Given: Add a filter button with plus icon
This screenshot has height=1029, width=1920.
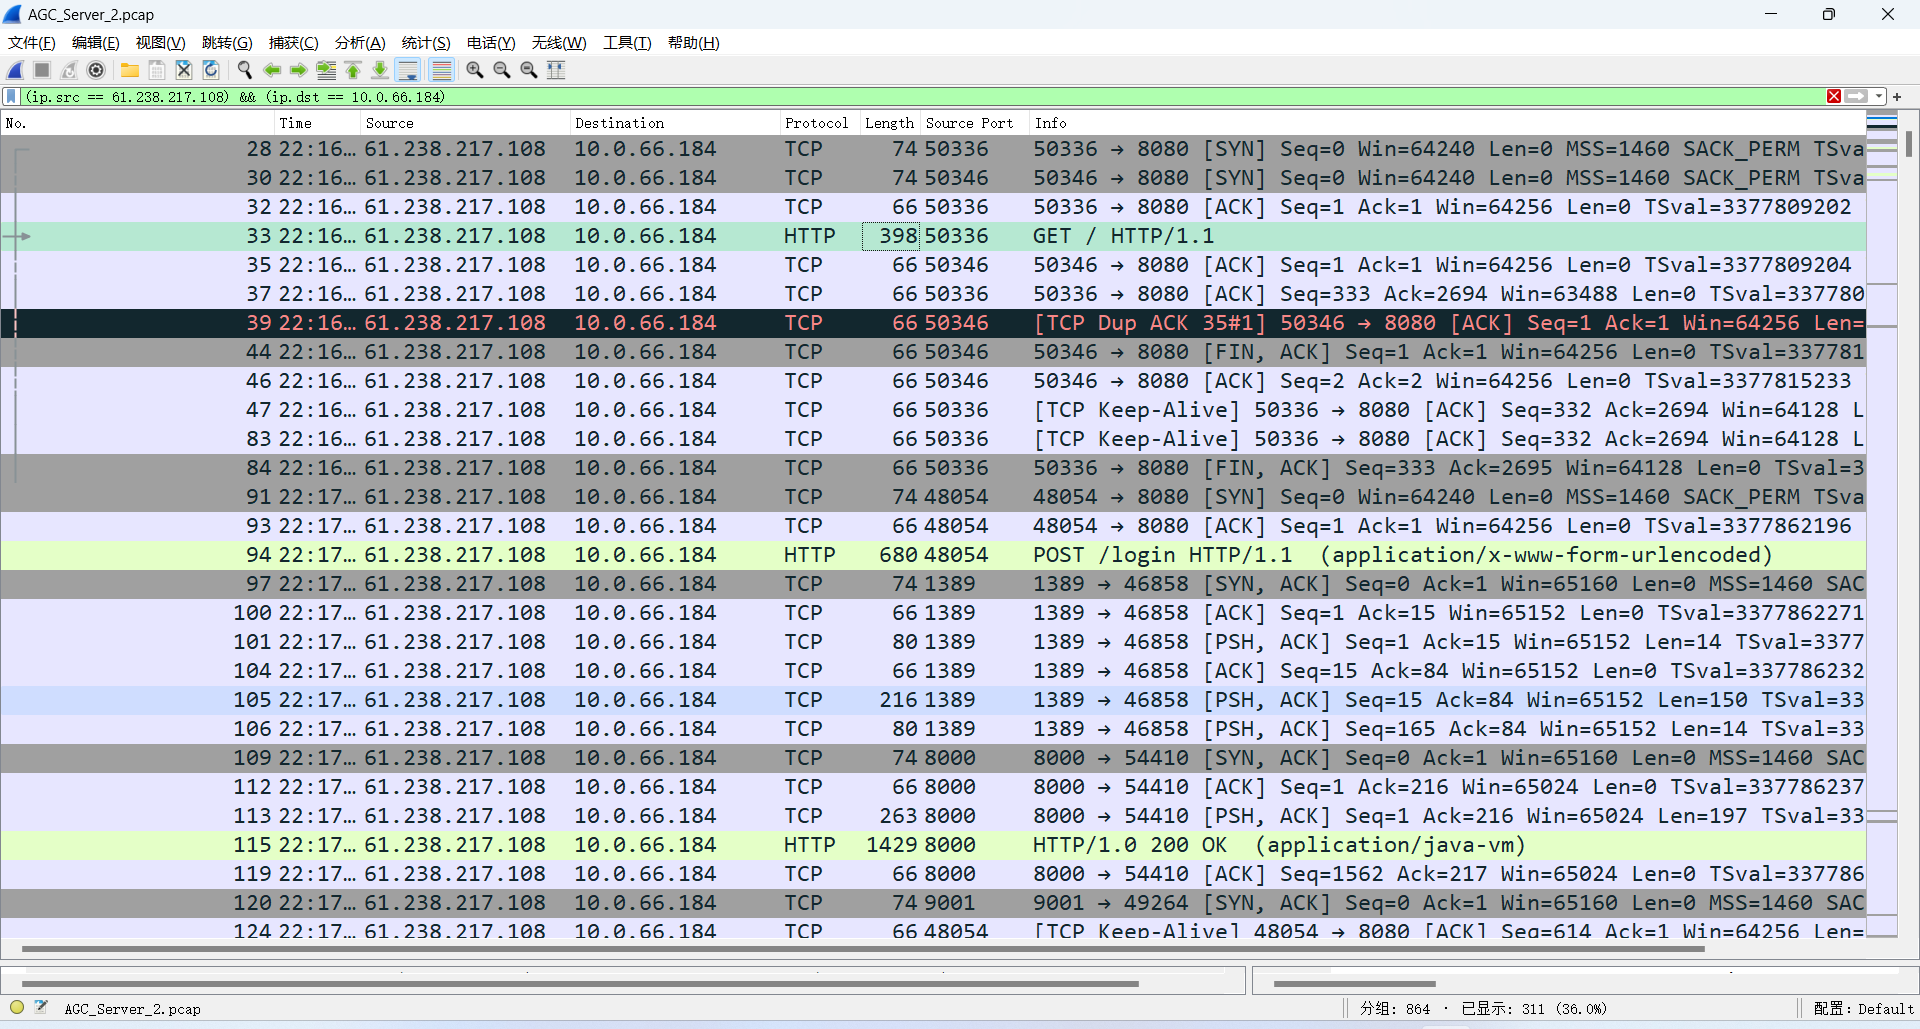Looking at the screenshot, I should [1897, 97].
